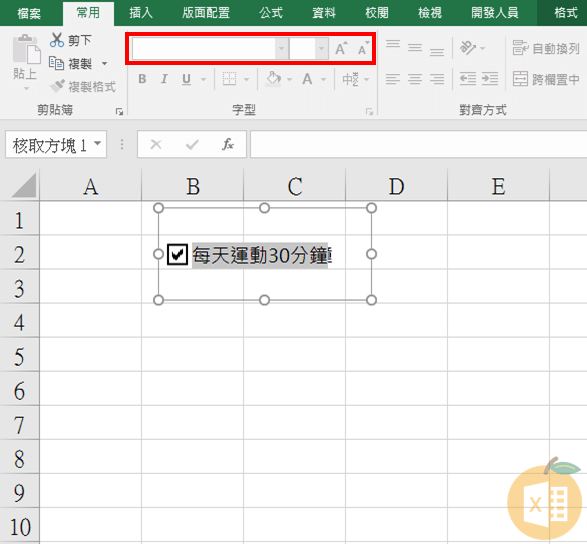Open the font name dropdown arrow
This screenshot has width=587, height=544.
282,48
